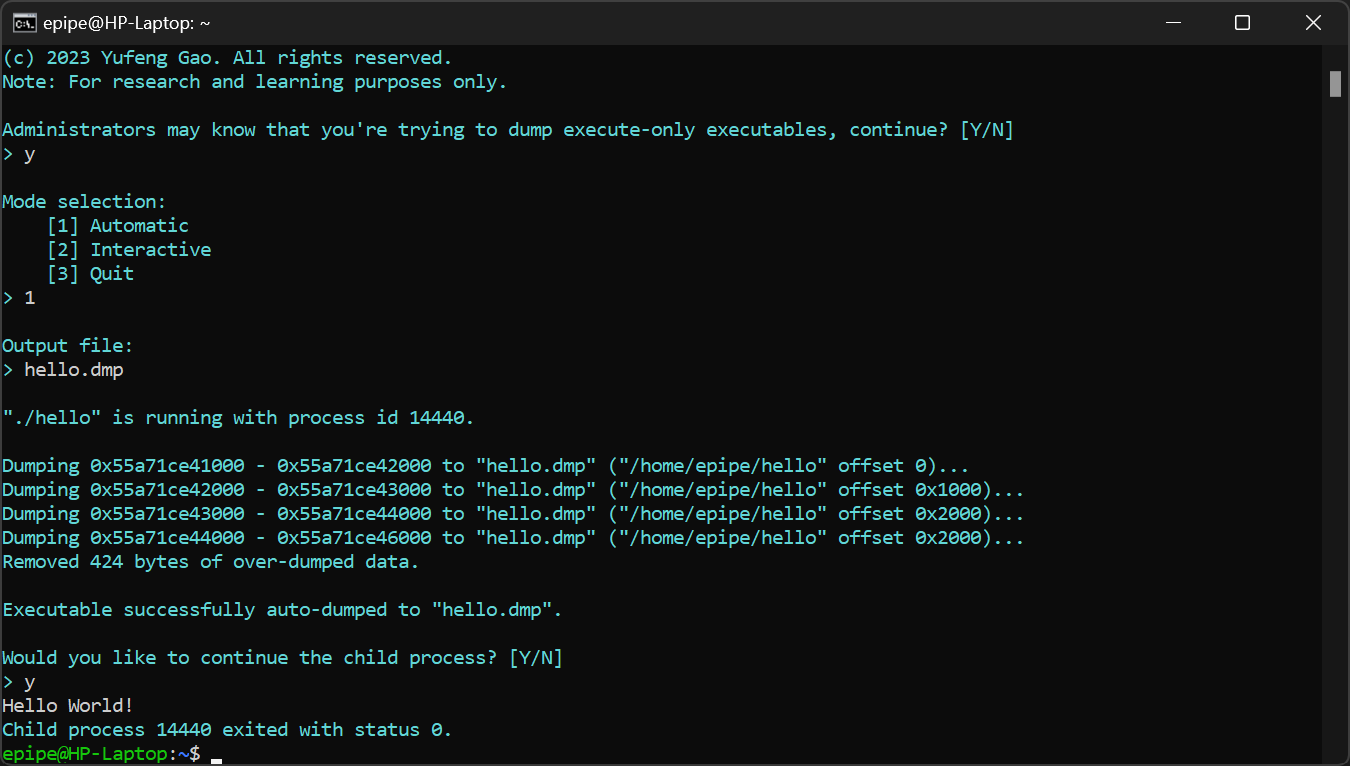Click the [1] Automatic mode option text
The height and width of the screenshot is (766, 1350).
(118, 226)
